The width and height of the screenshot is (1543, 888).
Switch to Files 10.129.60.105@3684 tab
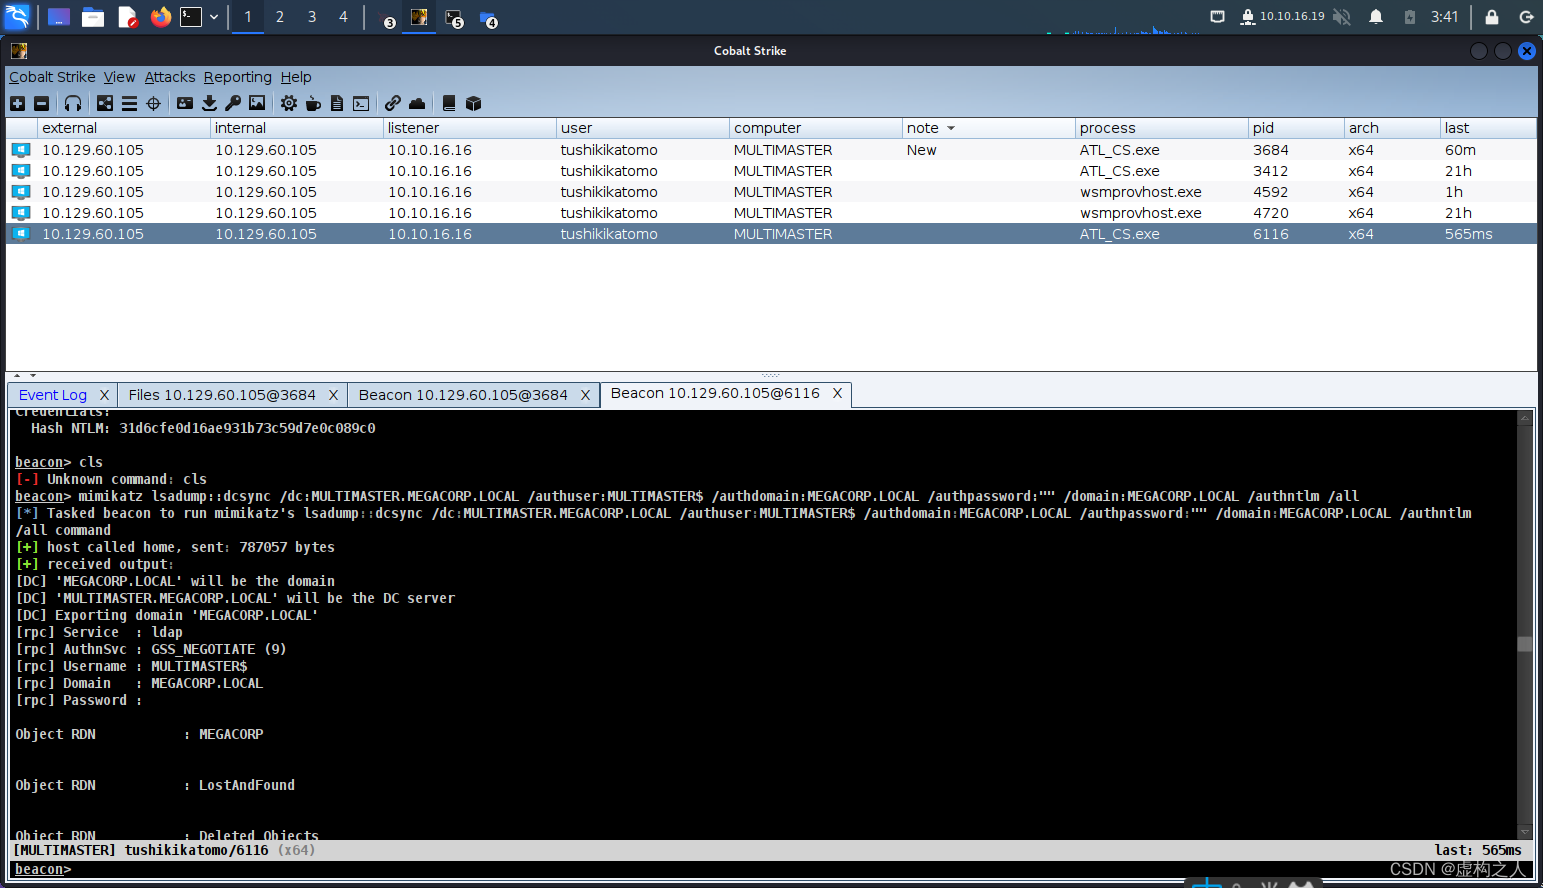pyautogui.click(x=222, y=395)
